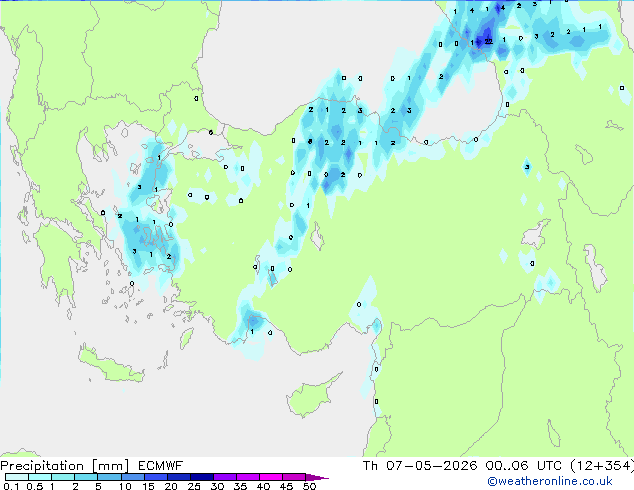The height and width of the screenshot is (490, 634).
Task: Click the '22' precipitation value on map
Action: 488,41
